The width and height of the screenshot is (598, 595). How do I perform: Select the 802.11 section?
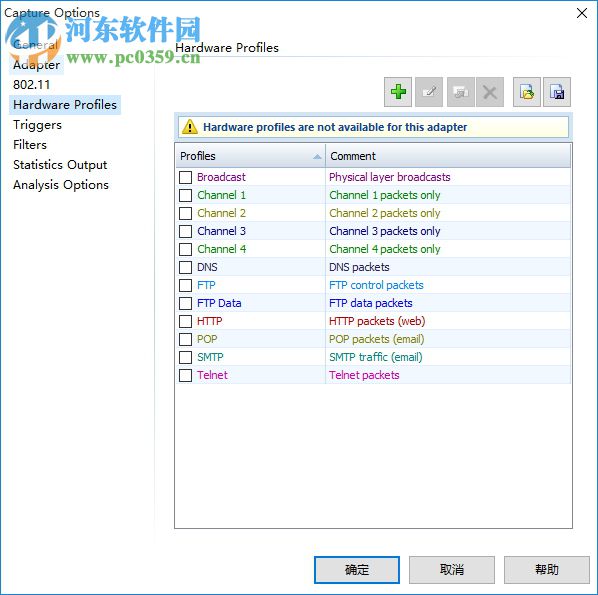[31, 85]
